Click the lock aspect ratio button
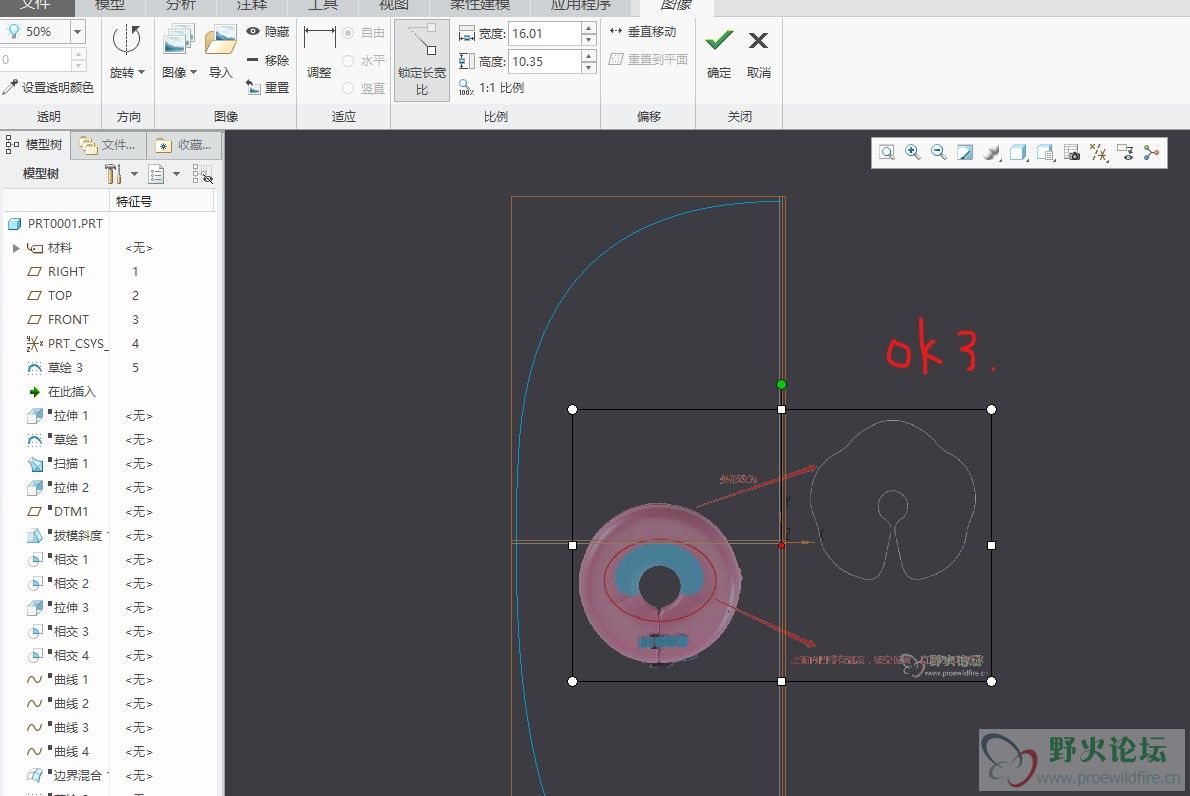The image size is (1190, 796). 422,60
